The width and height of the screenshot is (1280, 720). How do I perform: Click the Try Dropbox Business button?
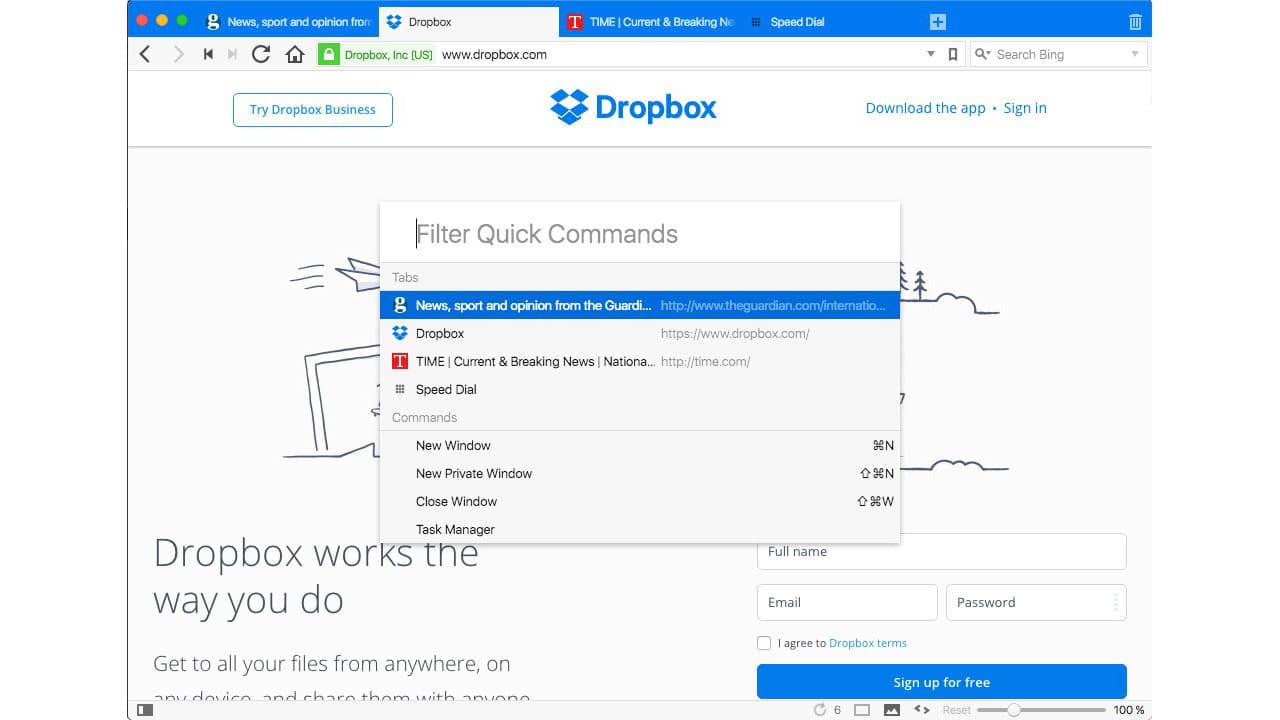tap(313, 110)
